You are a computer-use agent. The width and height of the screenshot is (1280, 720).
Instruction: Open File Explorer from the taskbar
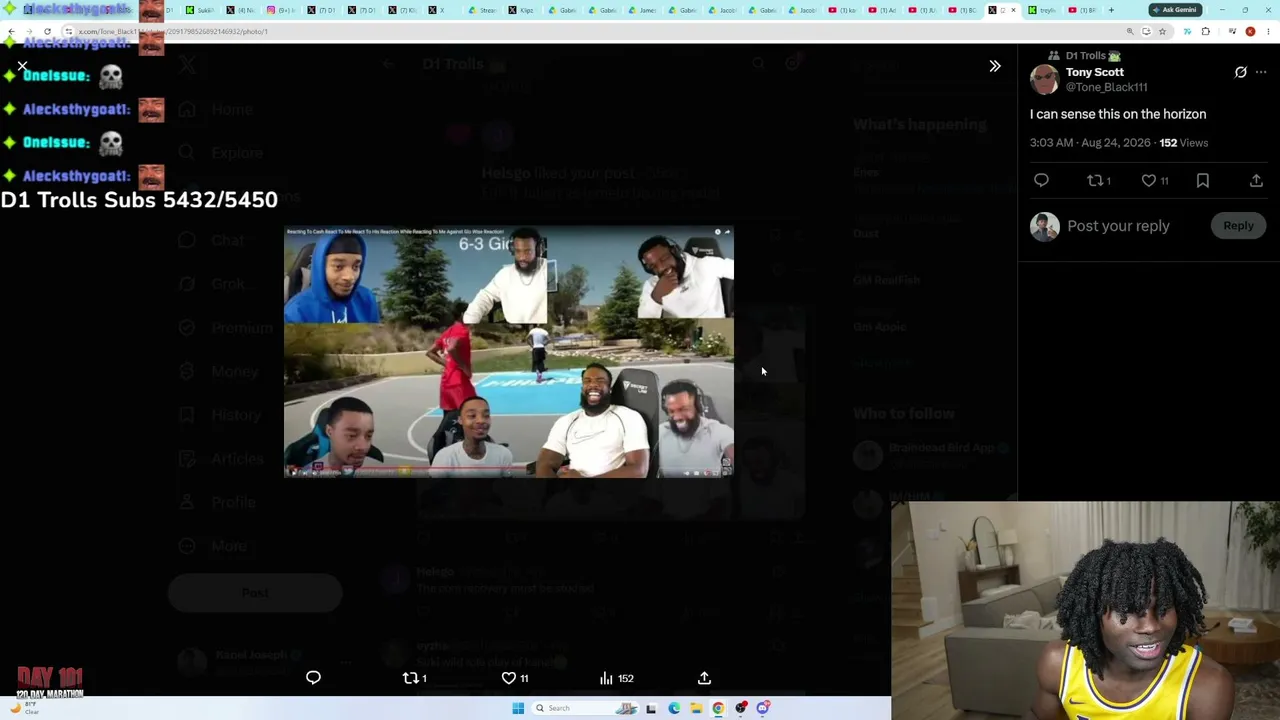pos(696,708)
